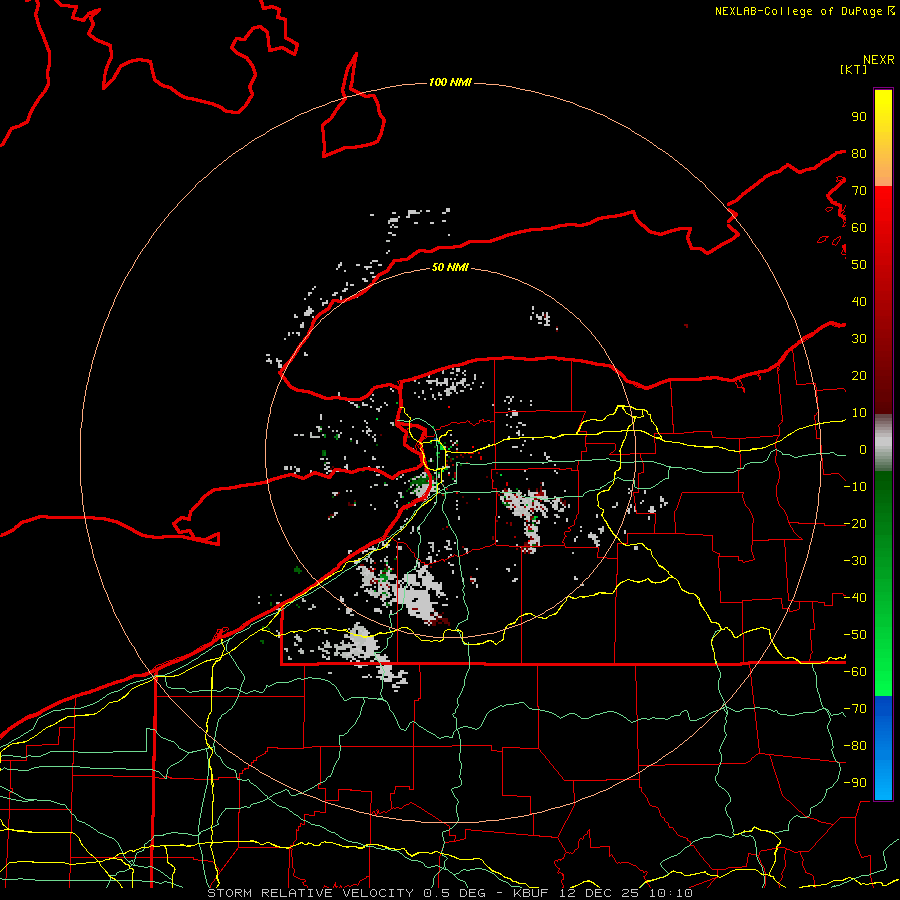Click the 90 value on the velocity scale
900x900 pixels.
pyautogui.click(x=859, y=117)
